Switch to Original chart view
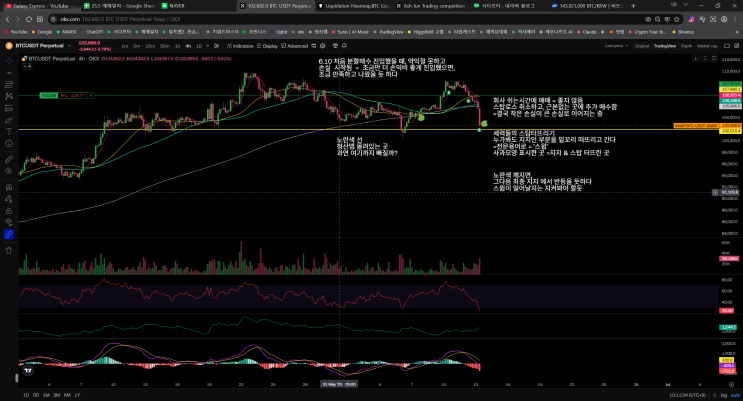This screenshot has width=743, height=401. (642, 46)
